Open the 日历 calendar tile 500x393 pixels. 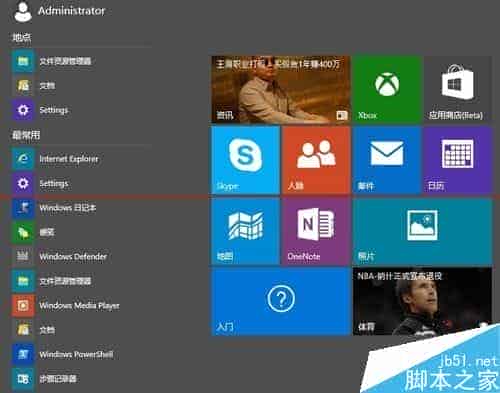tap(457, 160)
